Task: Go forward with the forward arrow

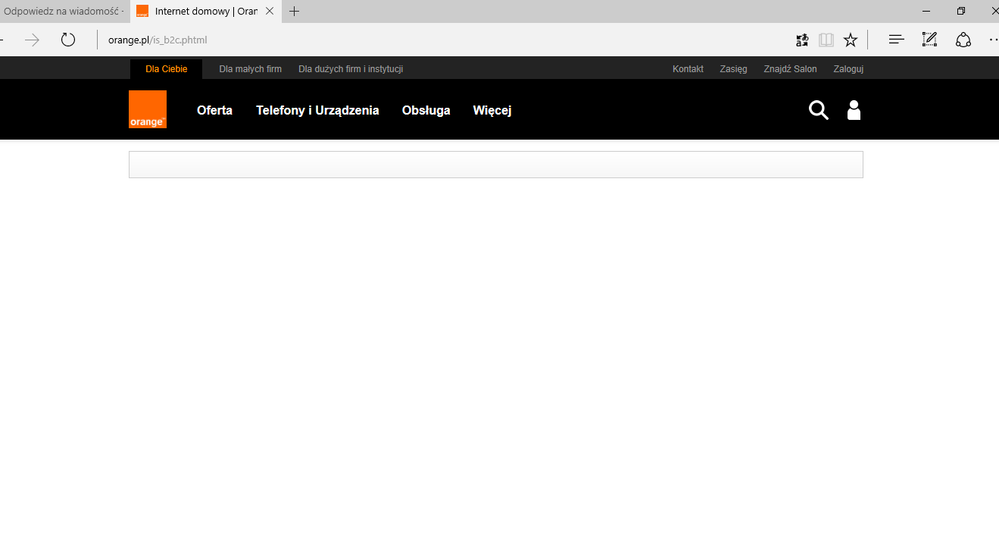Action: point(32,40)
